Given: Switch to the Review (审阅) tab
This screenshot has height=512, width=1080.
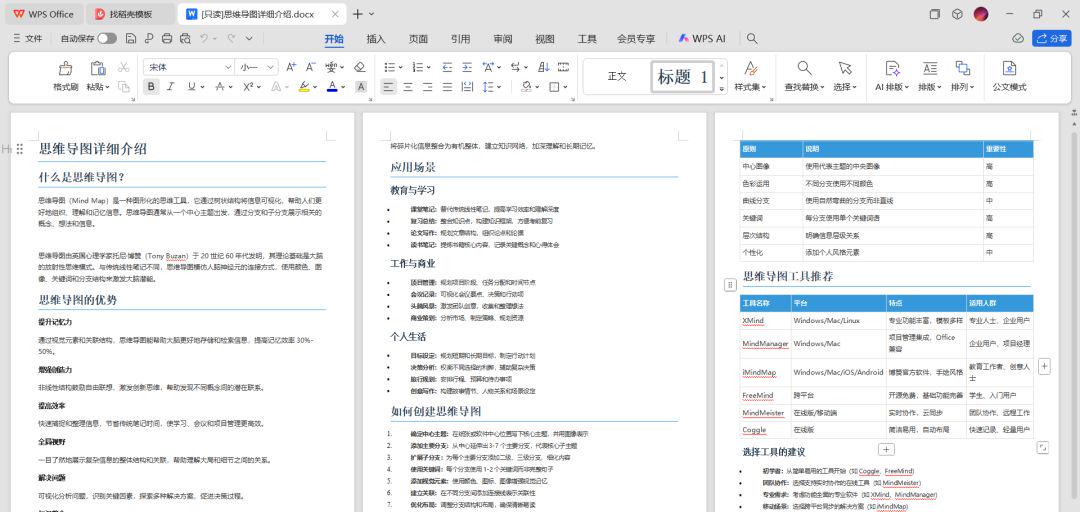Looking at the screenshot, I should point(503,39).
